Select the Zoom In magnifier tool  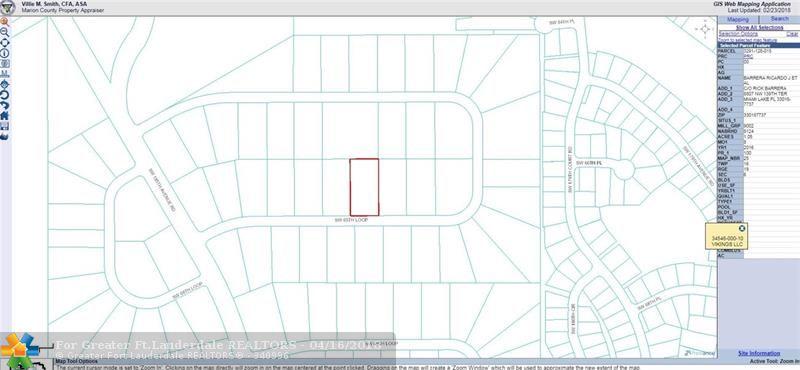[x=5, y=21]
